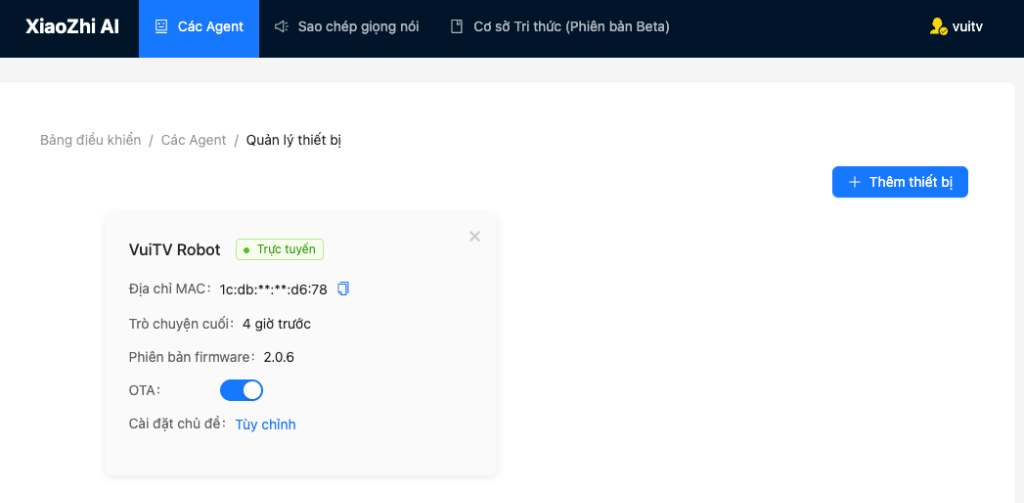Go to Bảng điều khiển in breadcrumb
Screen dimensions: 1024x503
90,140
